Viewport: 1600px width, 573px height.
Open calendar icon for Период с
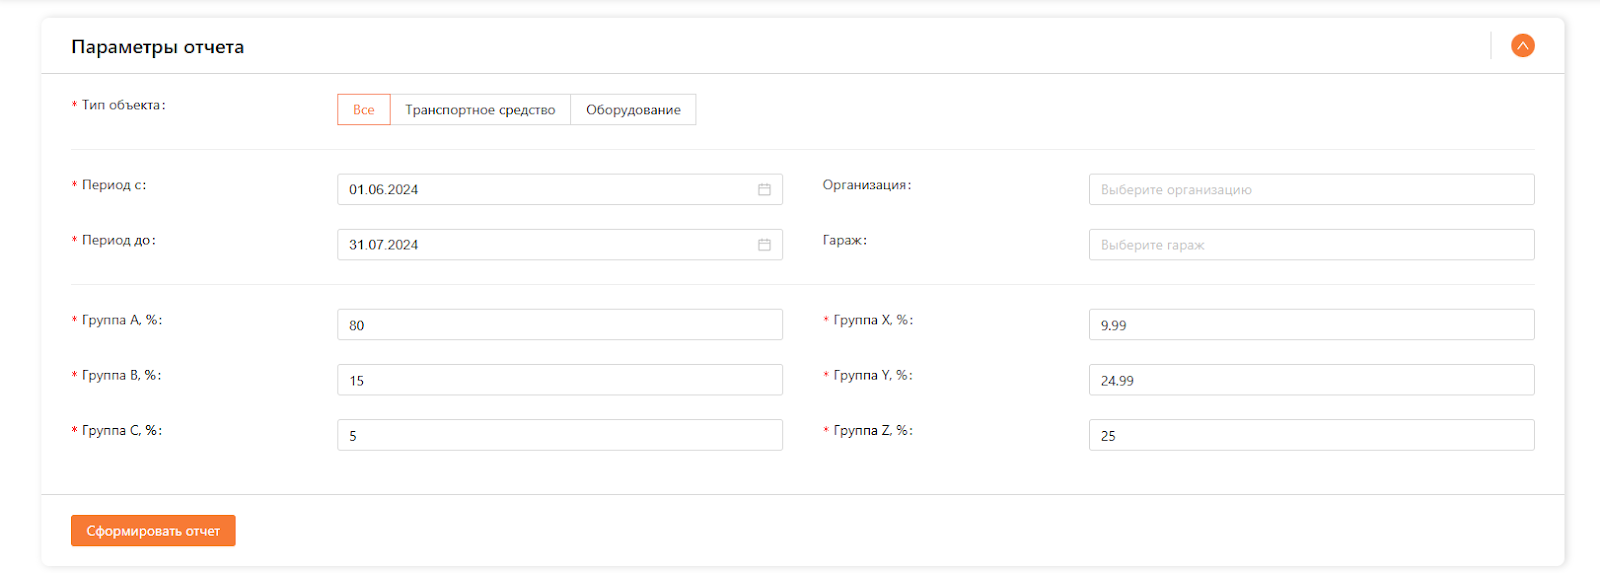click(x=764, y=190)
